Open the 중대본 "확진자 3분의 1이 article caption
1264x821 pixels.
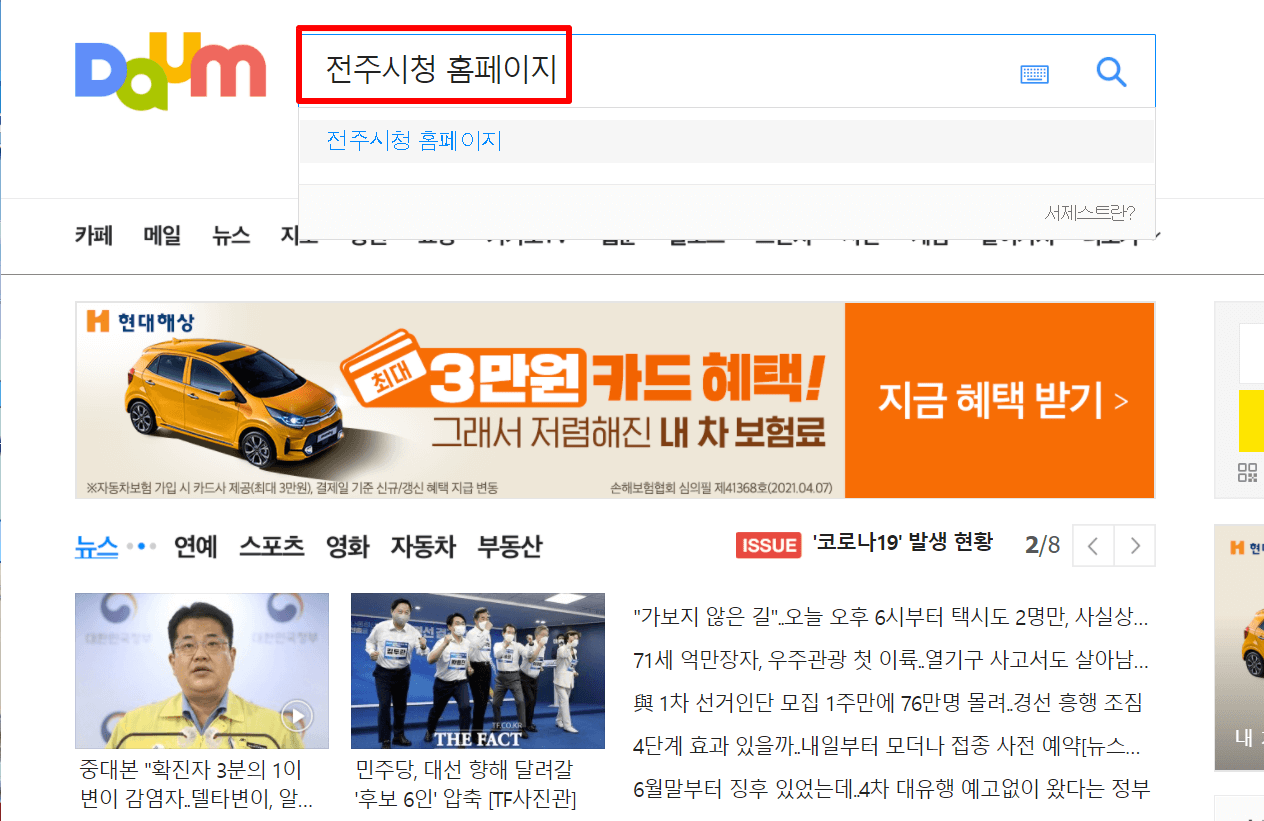click(x=198, y=785)
